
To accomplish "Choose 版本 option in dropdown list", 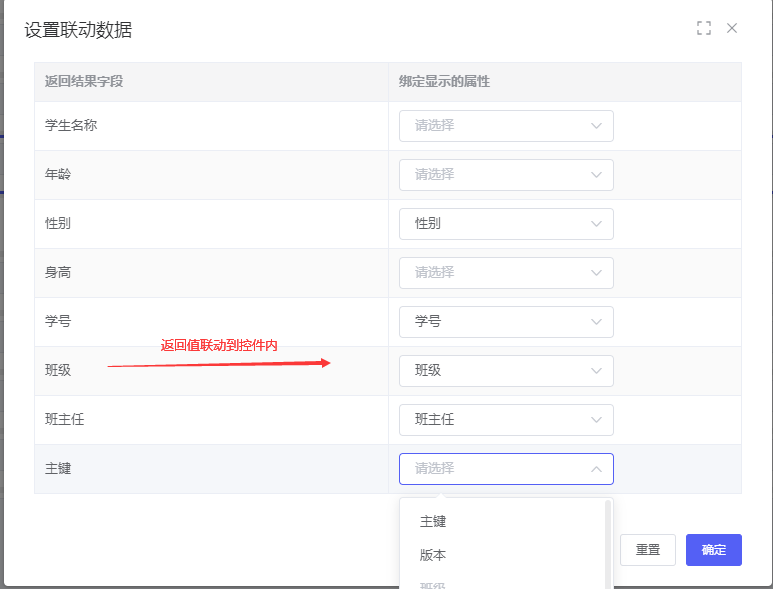I will click(433, 555).
